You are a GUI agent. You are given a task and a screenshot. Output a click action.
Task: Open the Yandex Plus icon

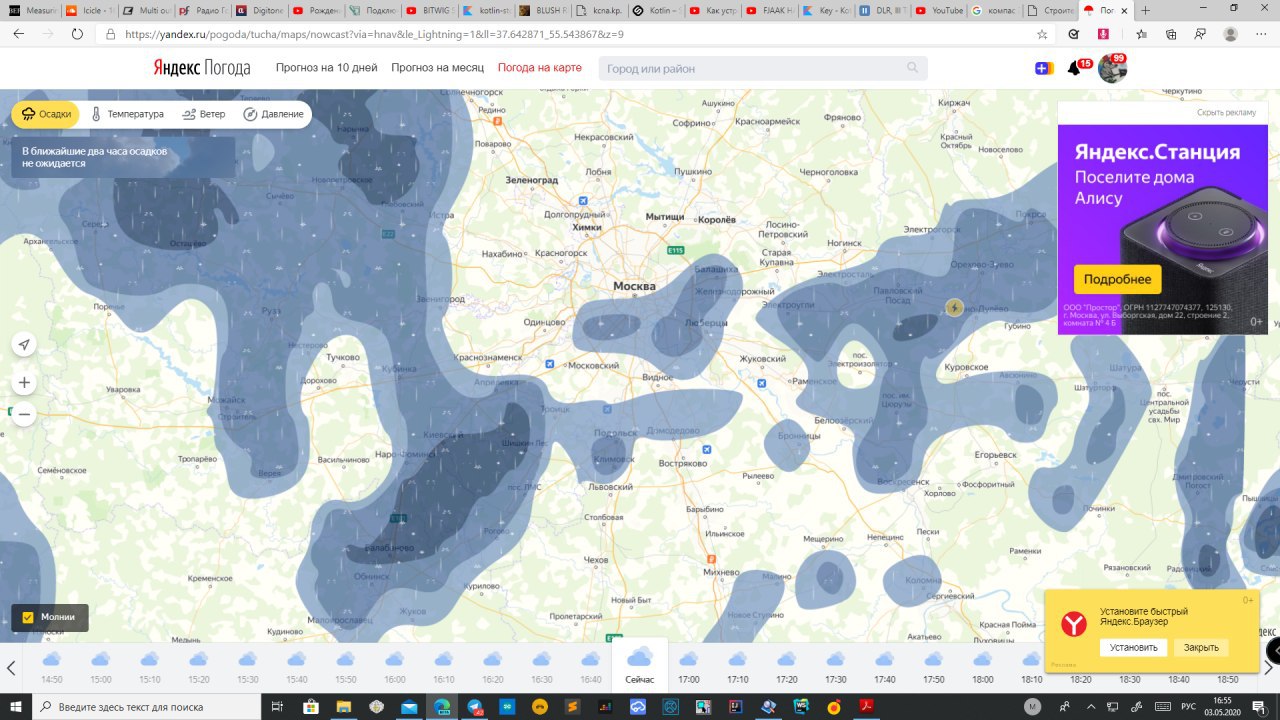[x=1044, y=68]
